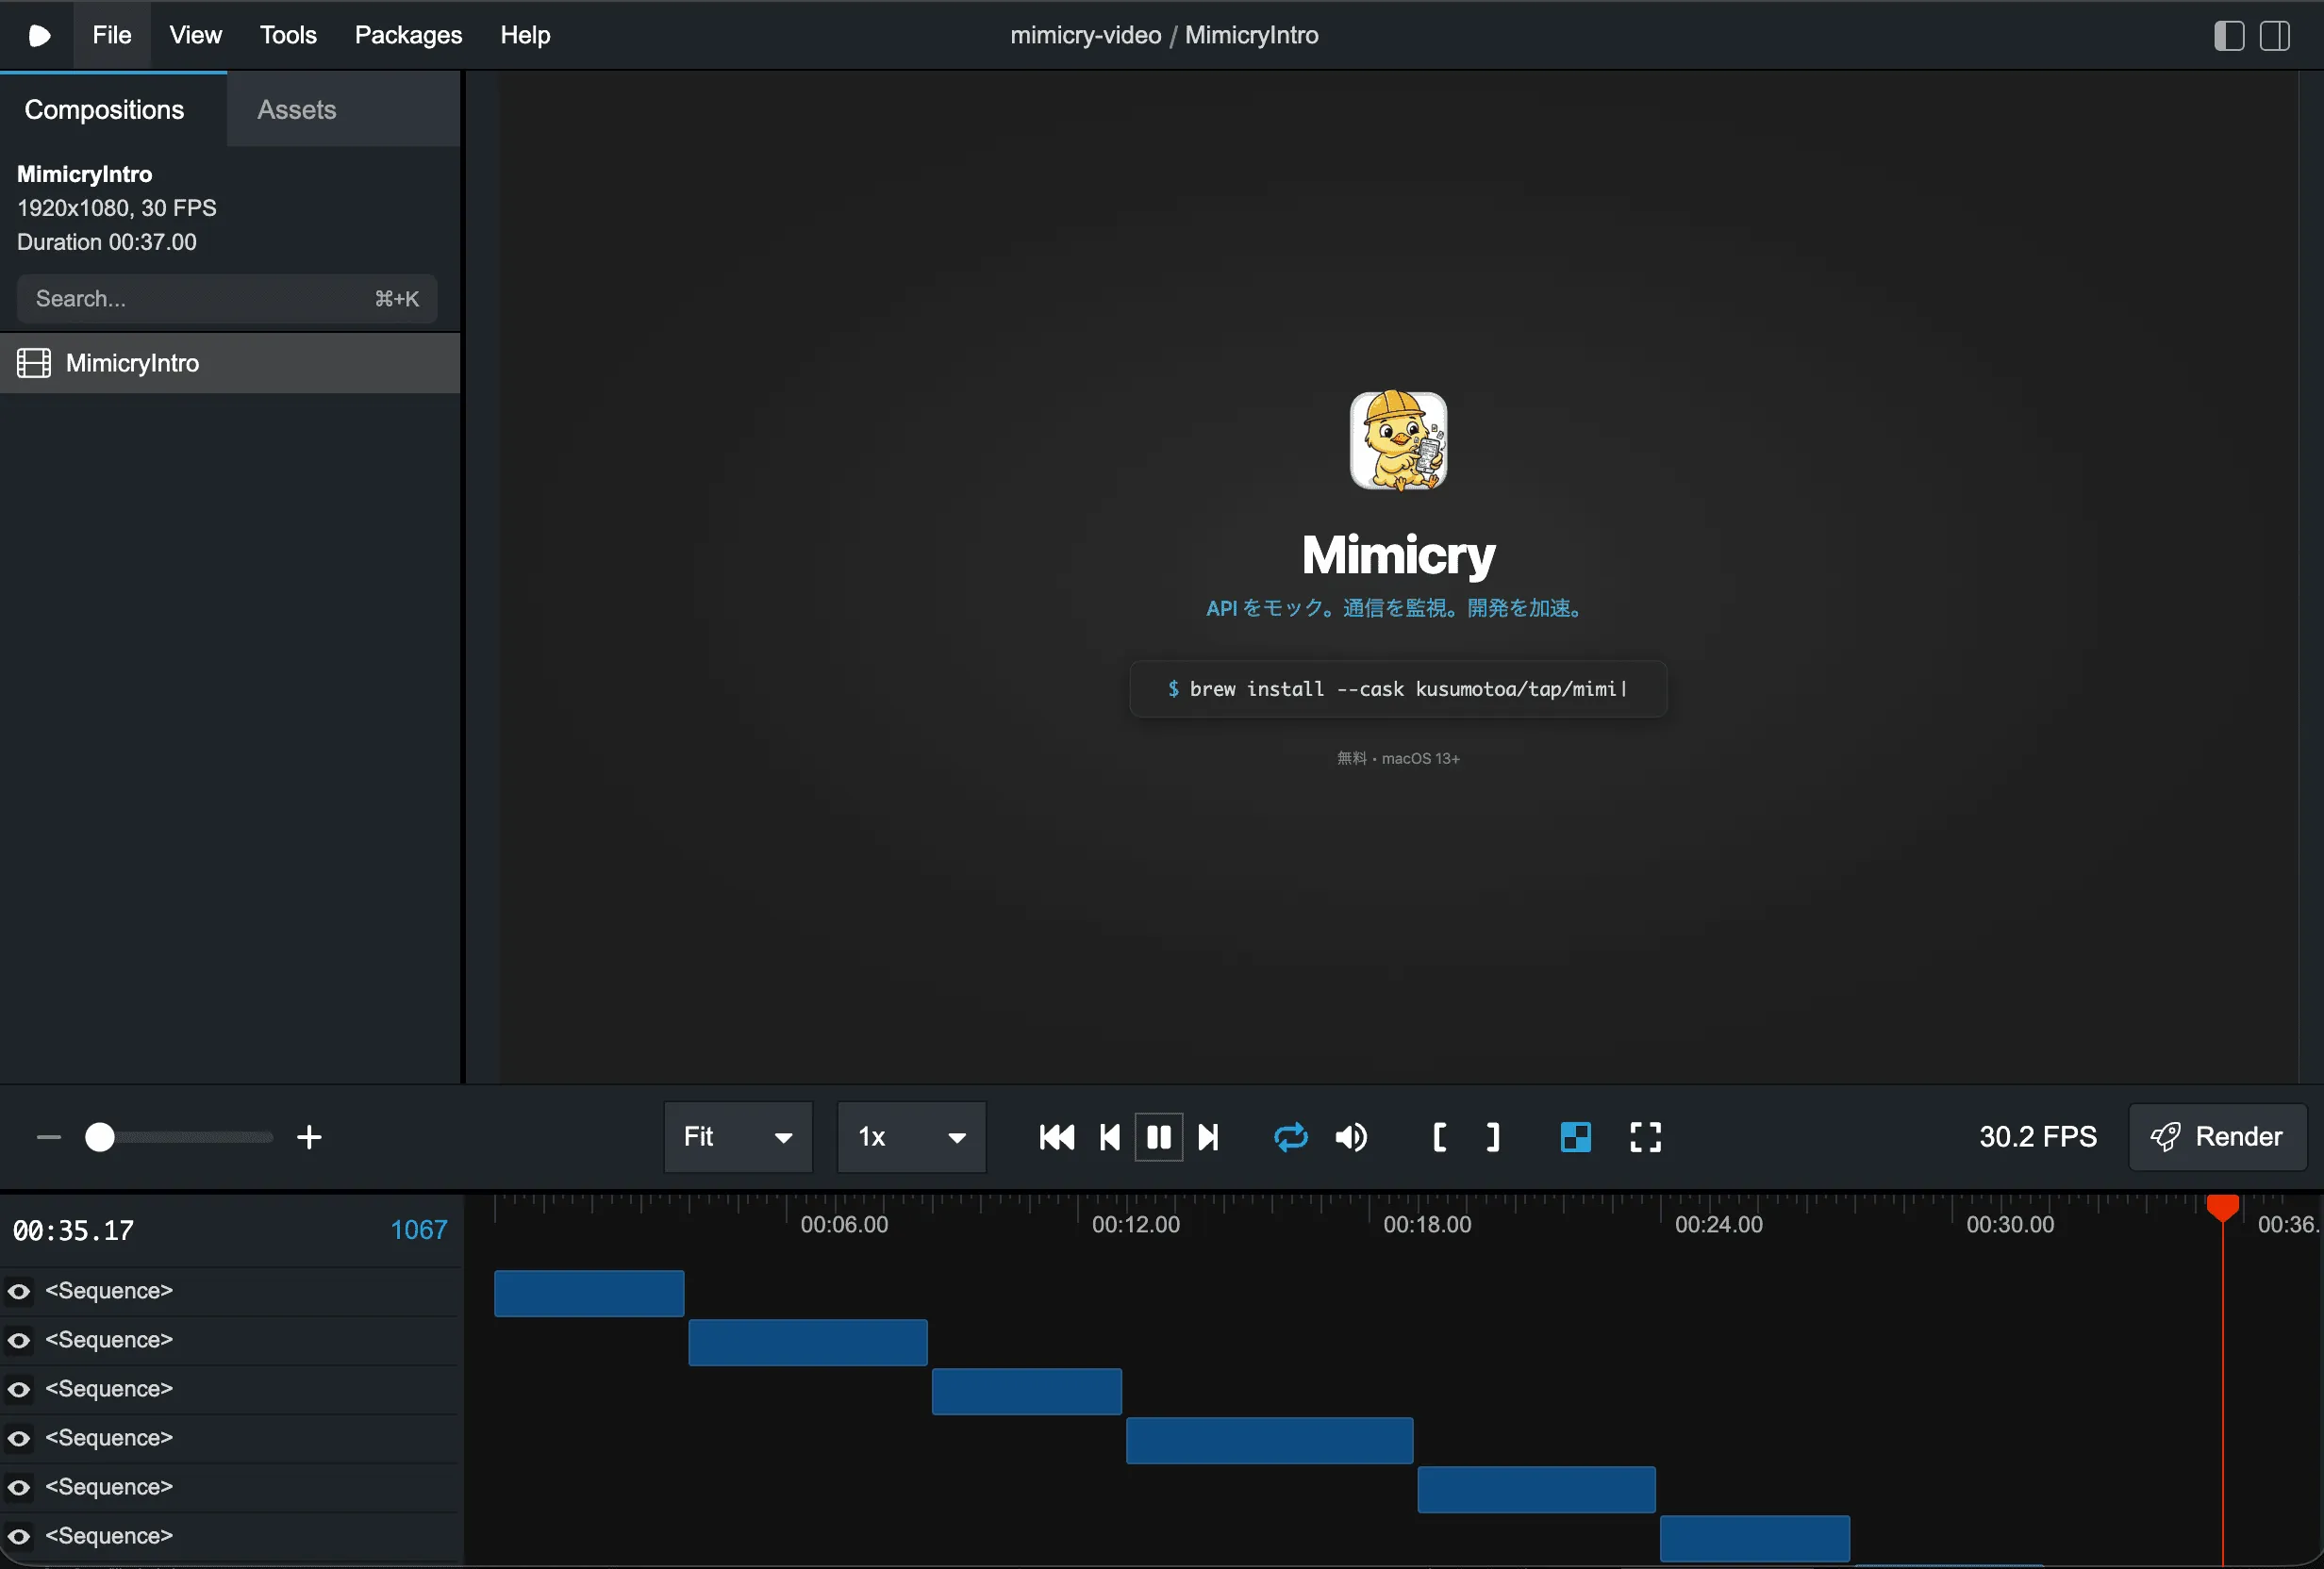Click the 1920x1080, 30 FPS info text

click(x=117, y=208)
